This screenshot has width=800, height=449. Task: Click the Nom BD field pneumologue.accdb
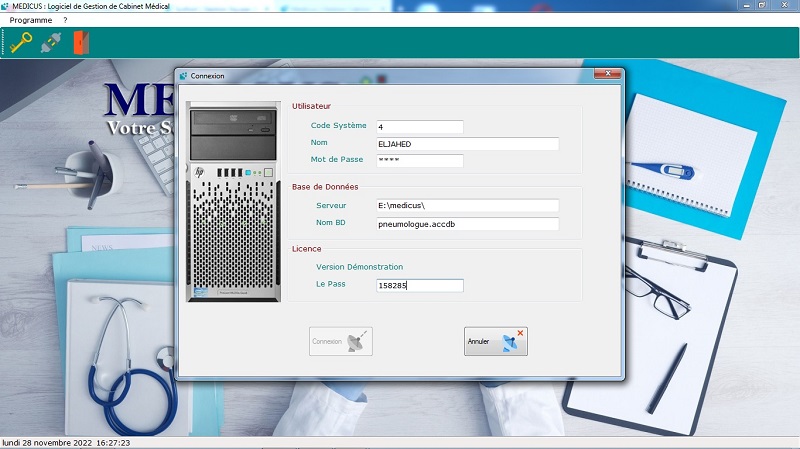point(467,224)
